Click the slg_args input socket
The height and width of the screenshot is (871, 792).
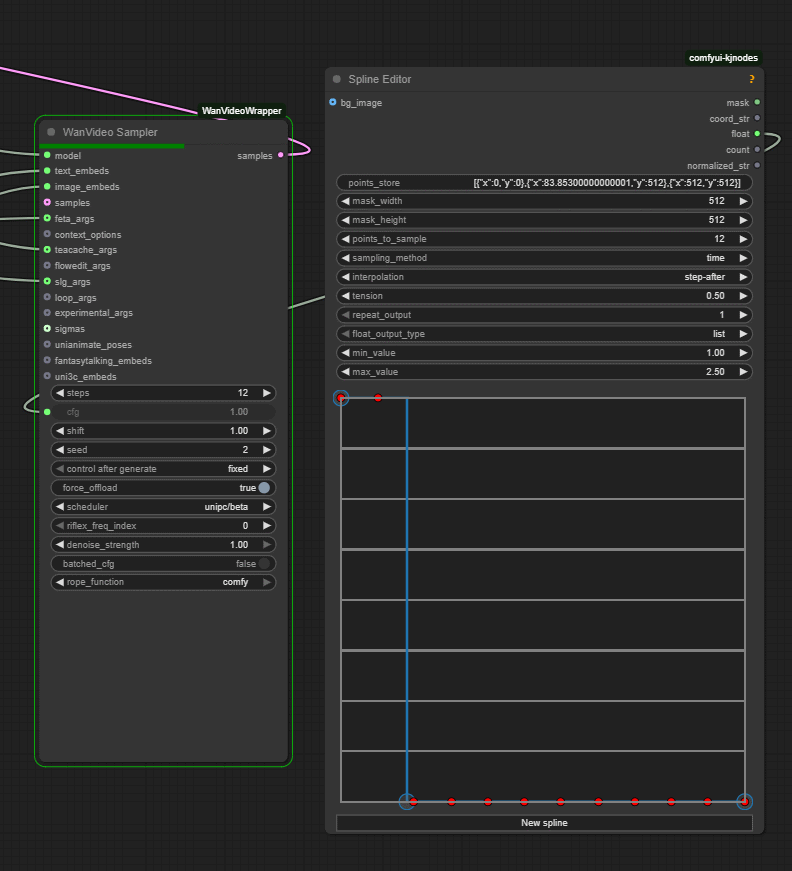47,281
